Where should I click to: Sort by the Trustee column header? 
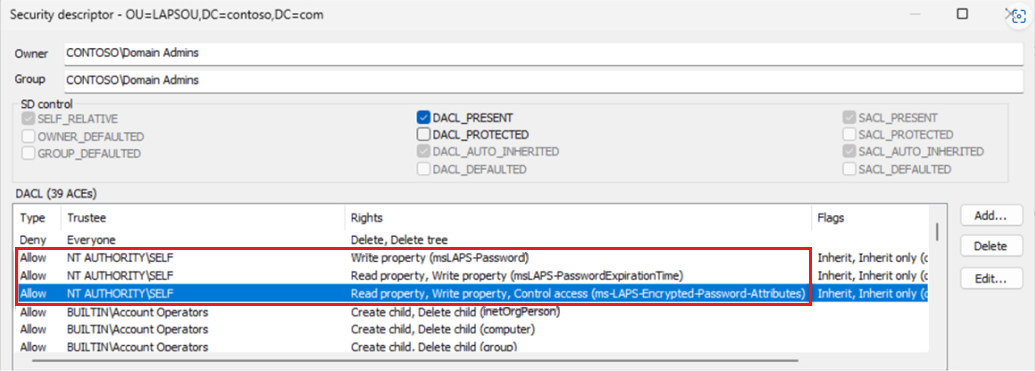point(203,217)
